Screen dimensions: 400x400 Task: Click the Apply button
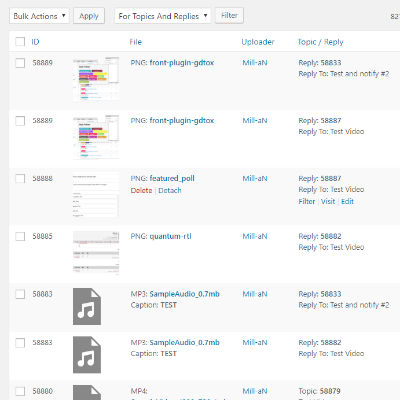(89, 16)
